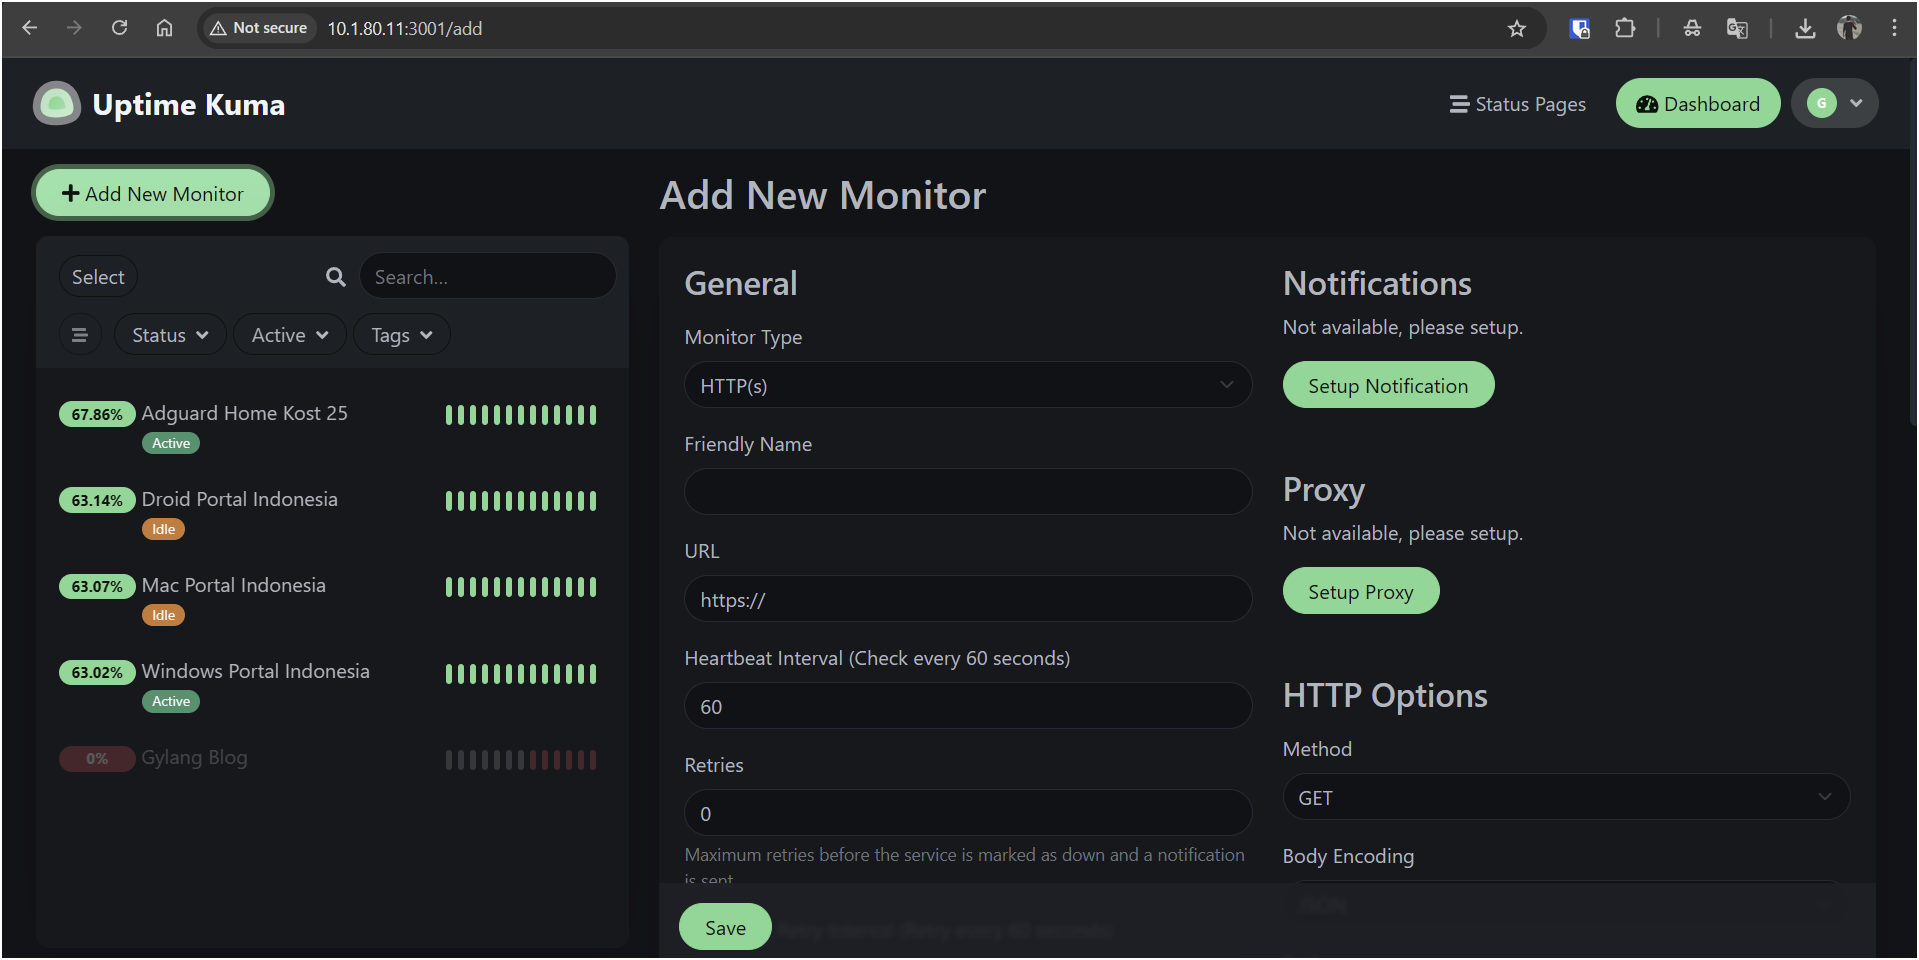The height and width of the screenshot is (960, 1919).
Task: Expand the Status filter dropdown
Action: click(170, 335)
